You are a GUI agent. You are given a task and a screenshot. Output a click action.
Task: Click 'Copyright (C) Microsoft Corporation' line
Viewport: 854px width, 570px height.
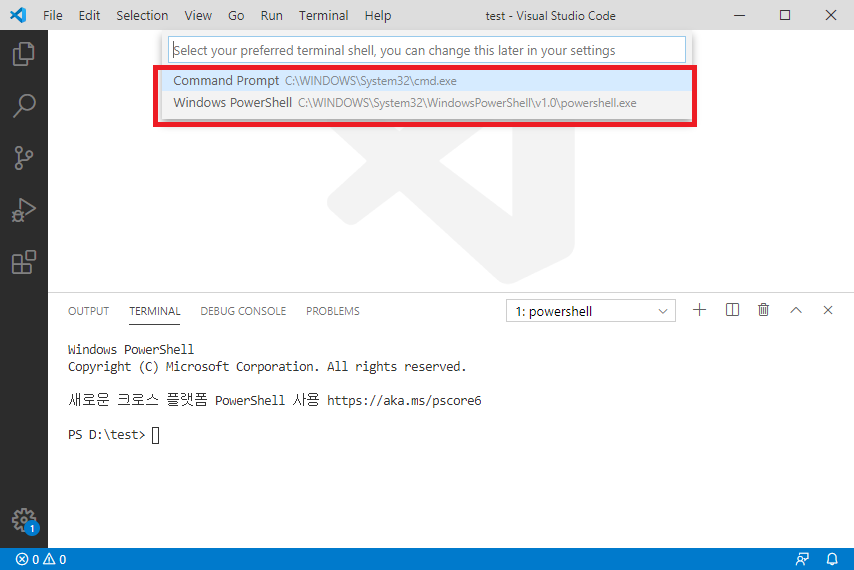(x=267, y=367)
